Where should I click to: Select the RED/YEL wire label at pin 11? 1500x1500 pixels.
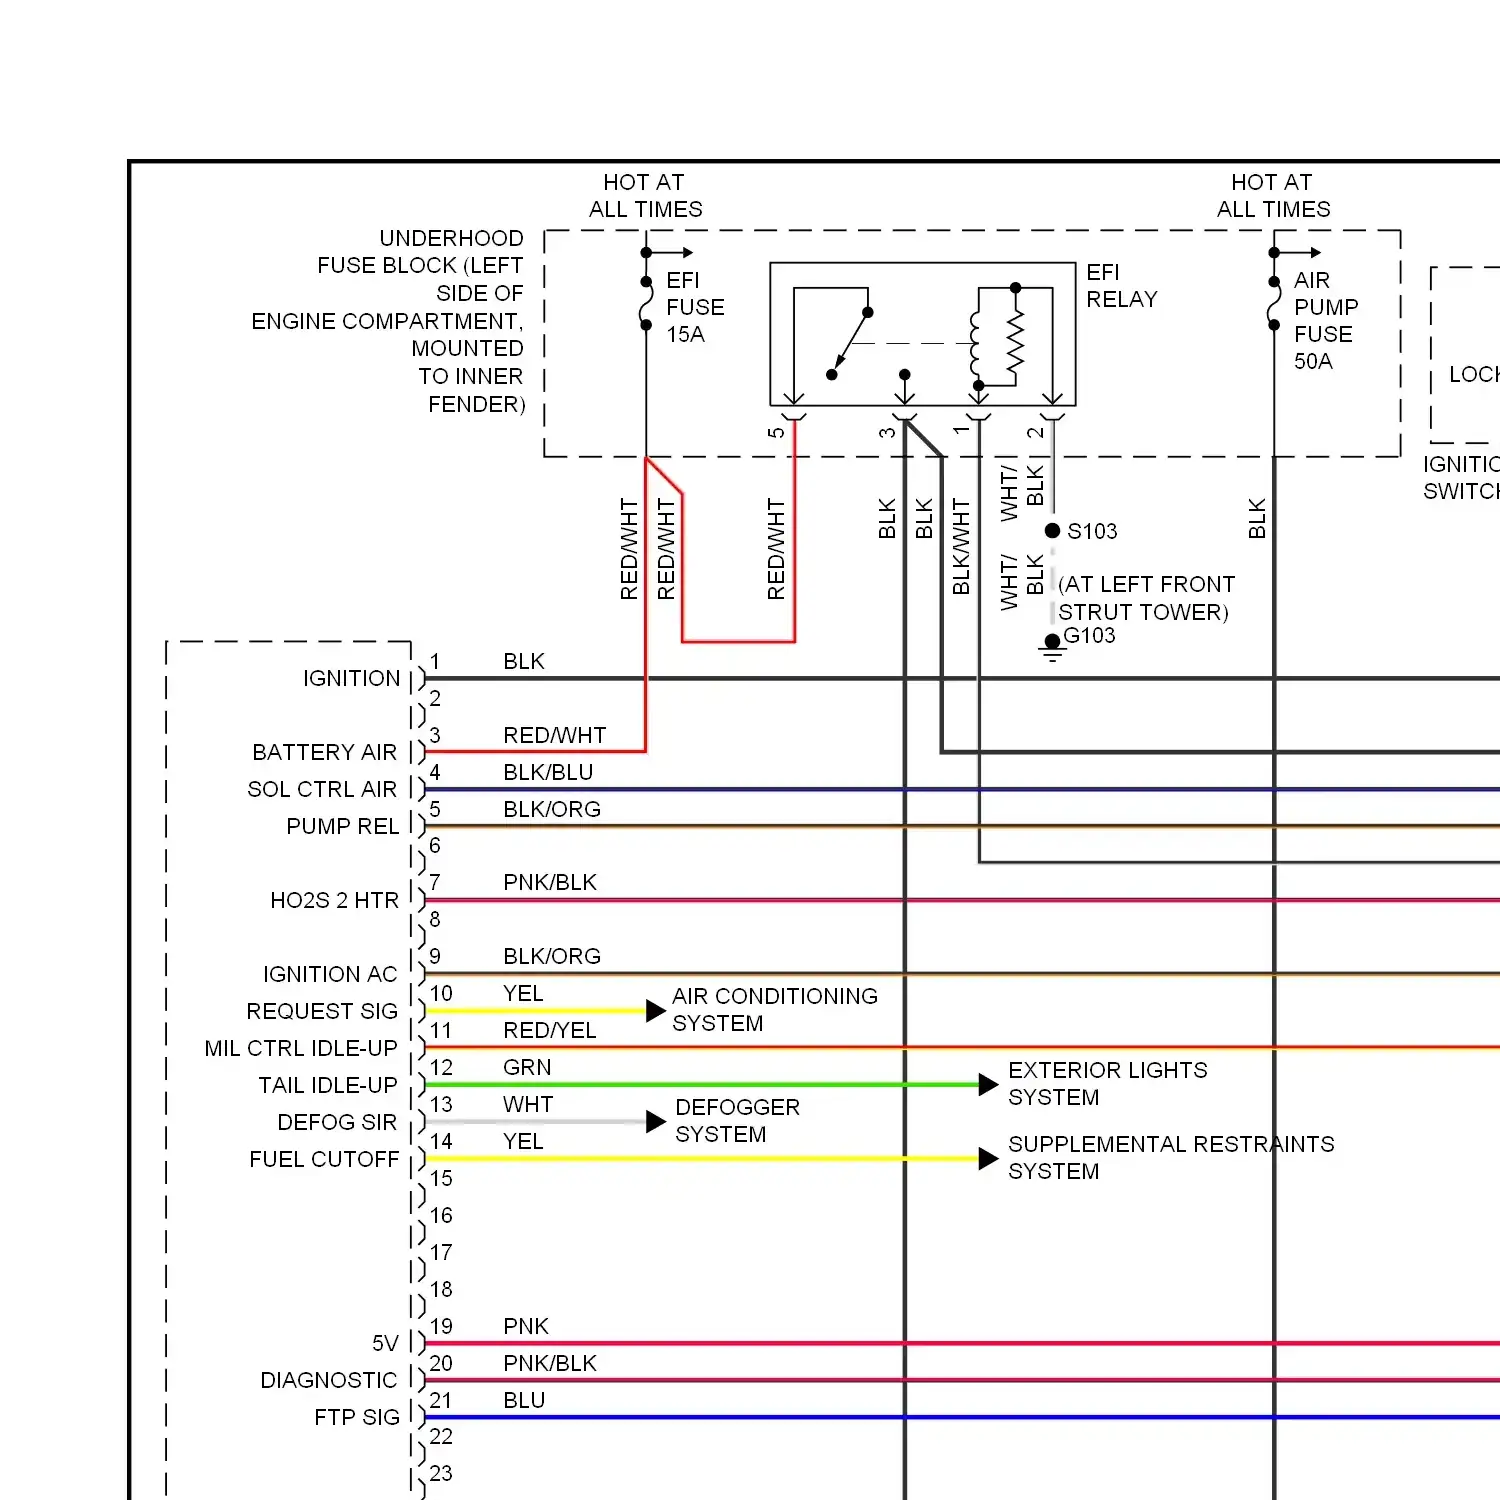point(549,1031)
